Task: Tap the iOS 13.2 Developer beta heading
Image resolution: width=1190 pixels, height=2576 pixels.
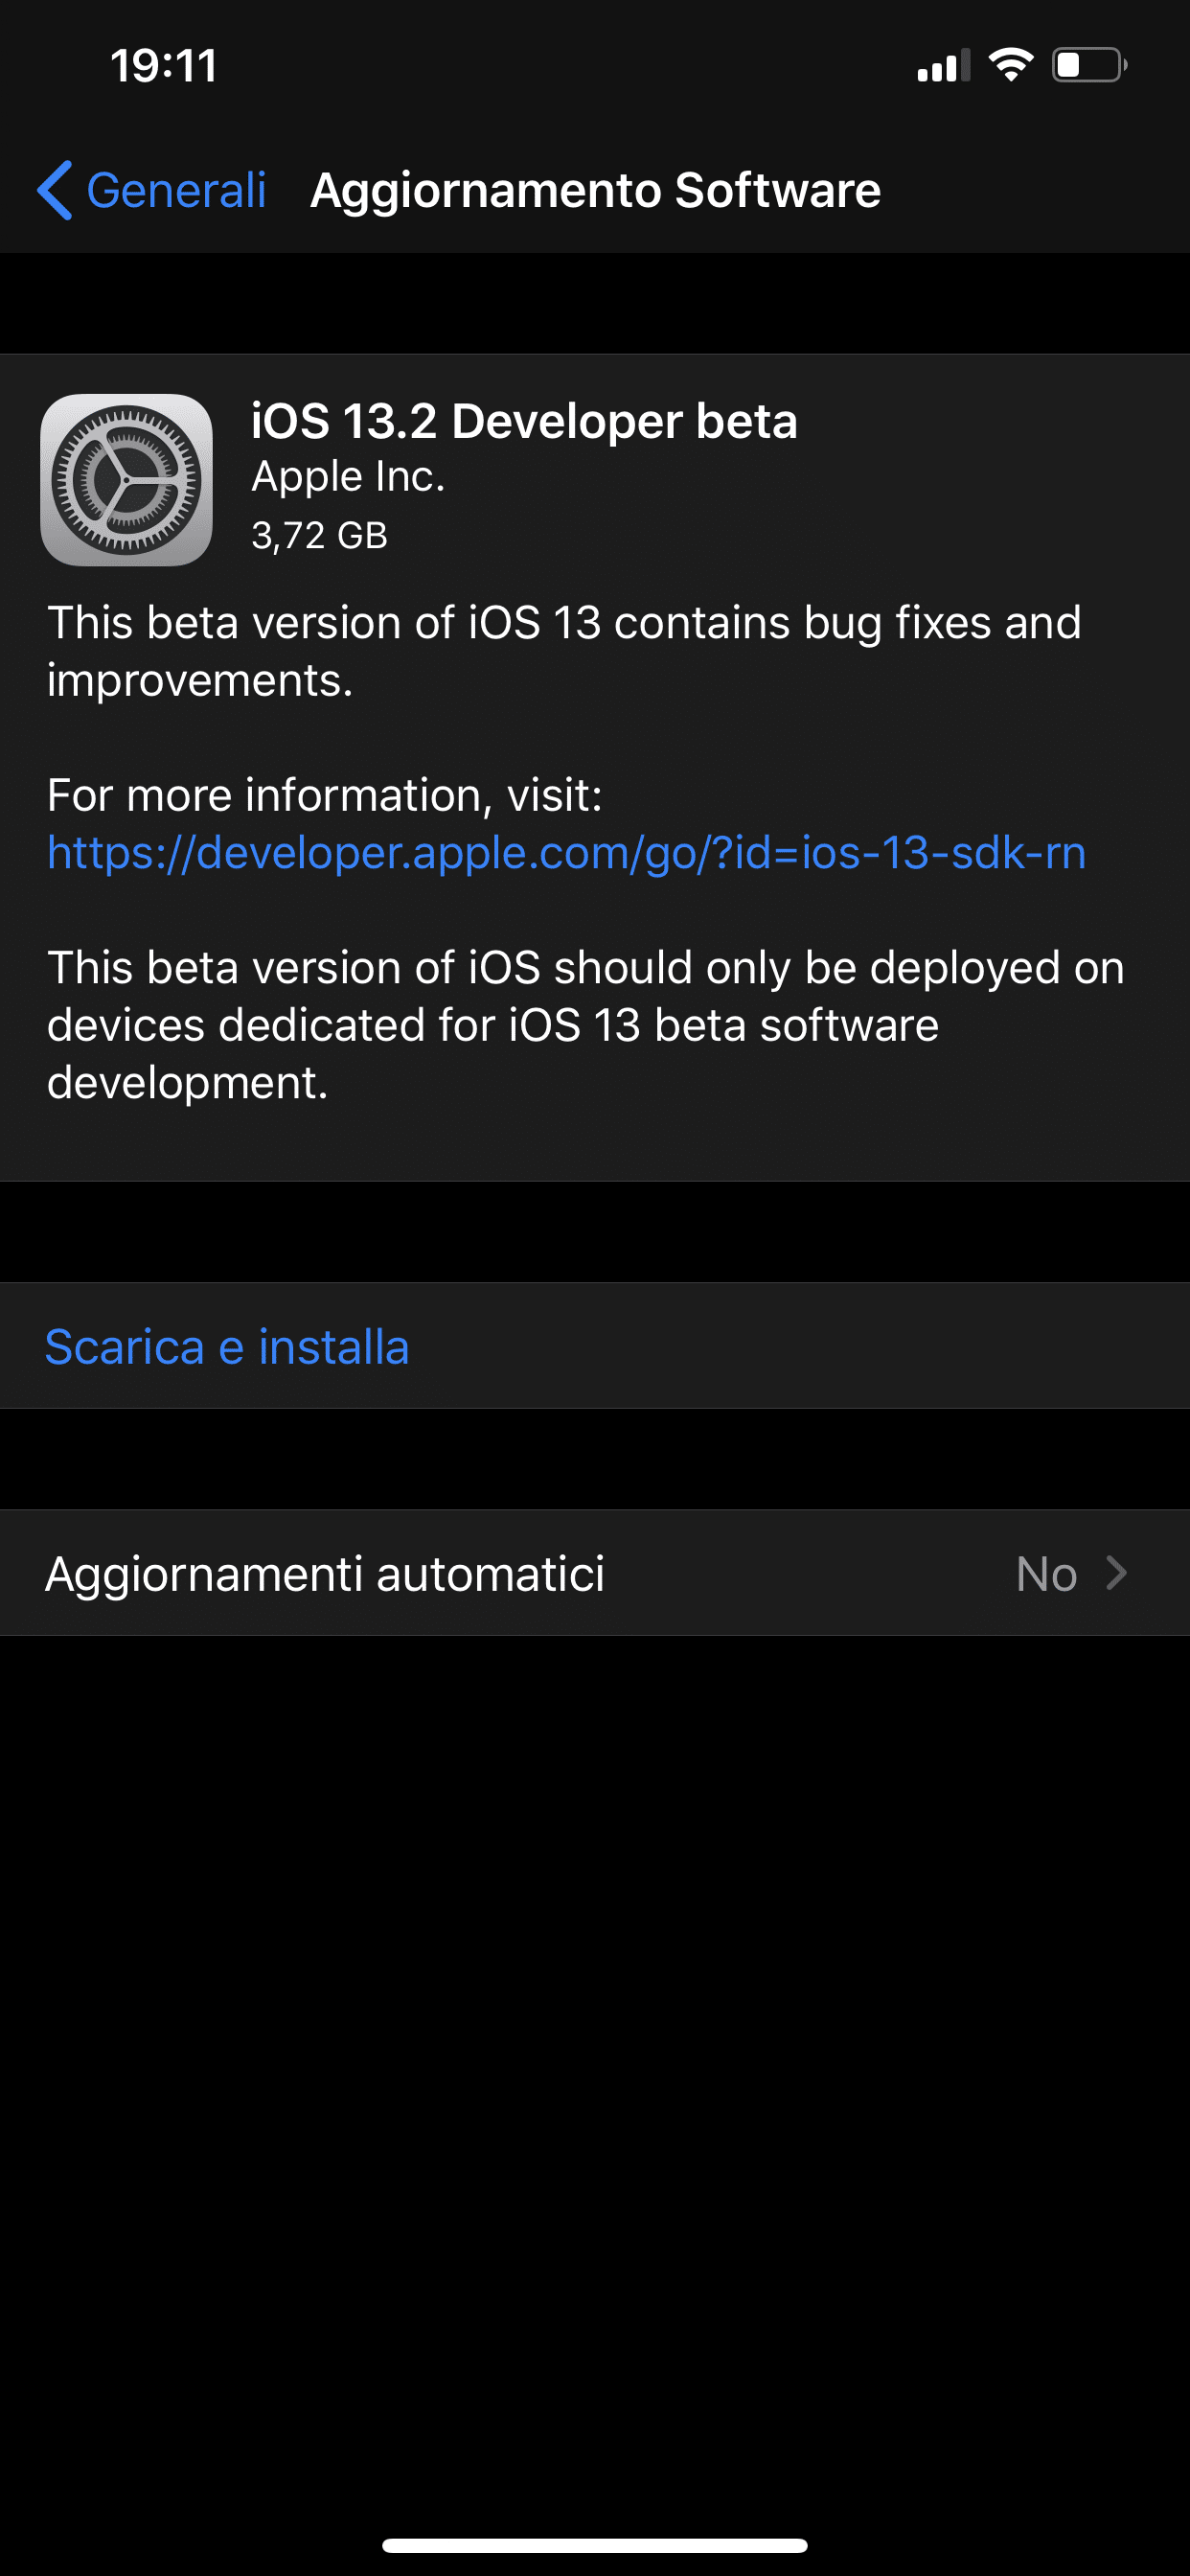Action: coord(524,421)
